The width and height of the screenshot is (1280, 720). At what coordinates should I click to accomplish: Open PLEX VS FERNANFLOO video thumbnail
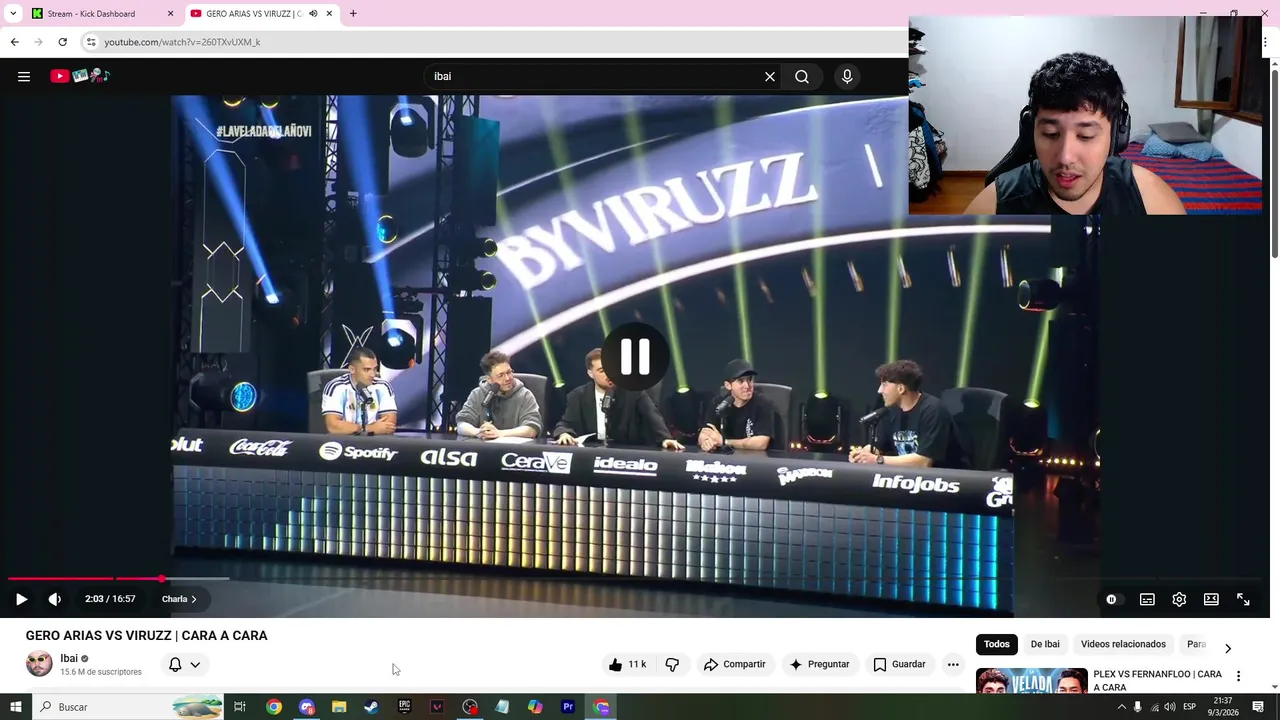(x=1031, y=680)
